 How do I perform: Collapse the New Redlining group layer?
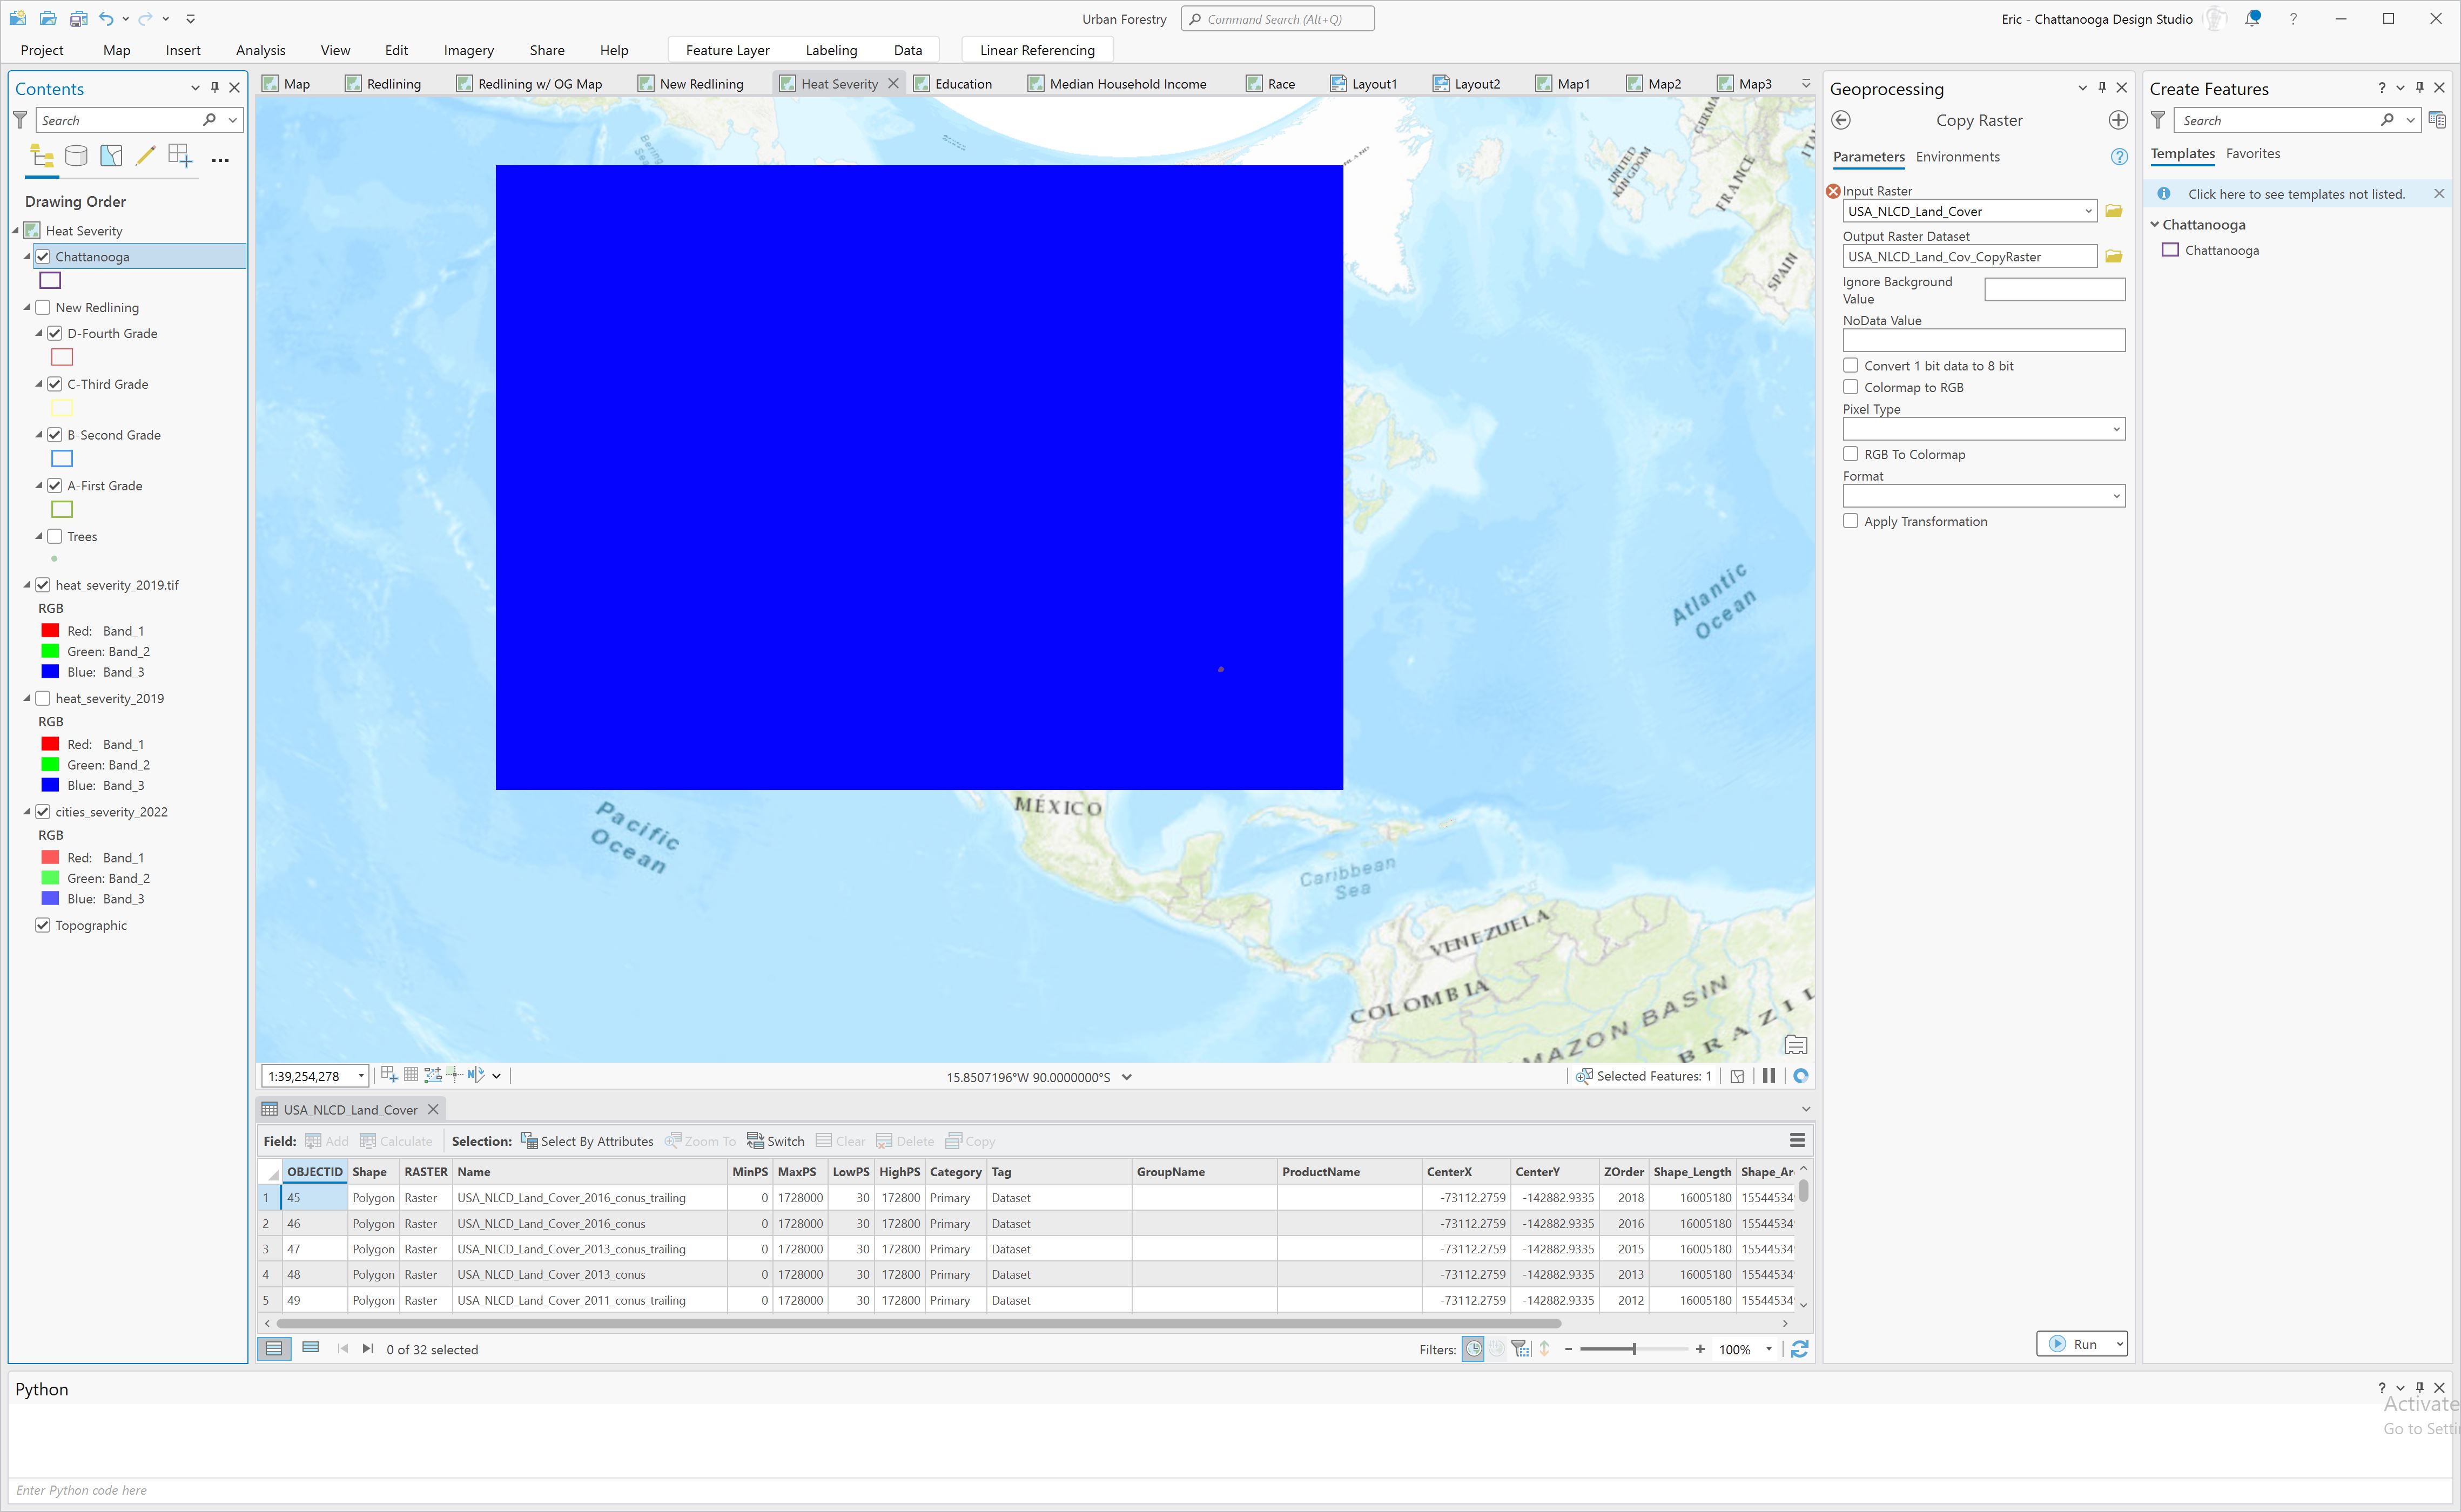tap(26, 307)
